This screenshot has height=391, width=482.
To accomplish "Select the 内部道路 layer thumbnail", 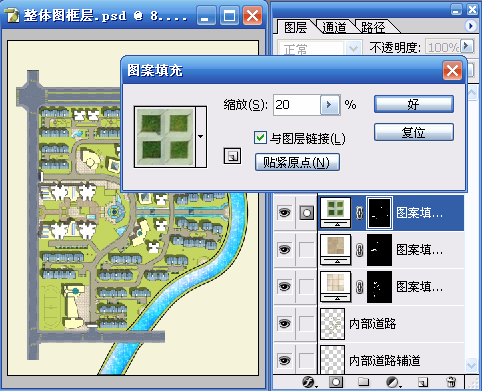I will click(332, 324).
